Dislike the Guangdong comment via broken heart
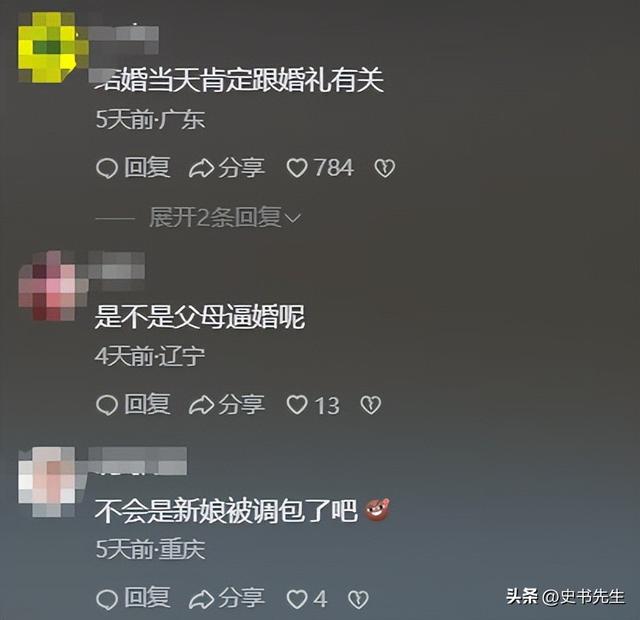 click(x=384, y=168)
